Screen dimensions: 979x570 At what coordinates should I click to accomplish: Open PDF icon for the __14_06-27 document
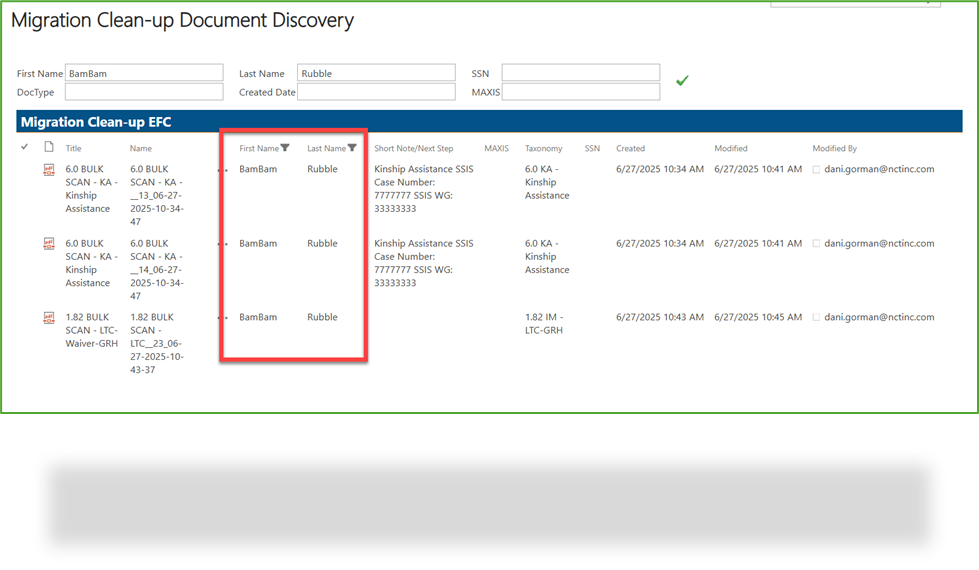(x=49, y=244)
